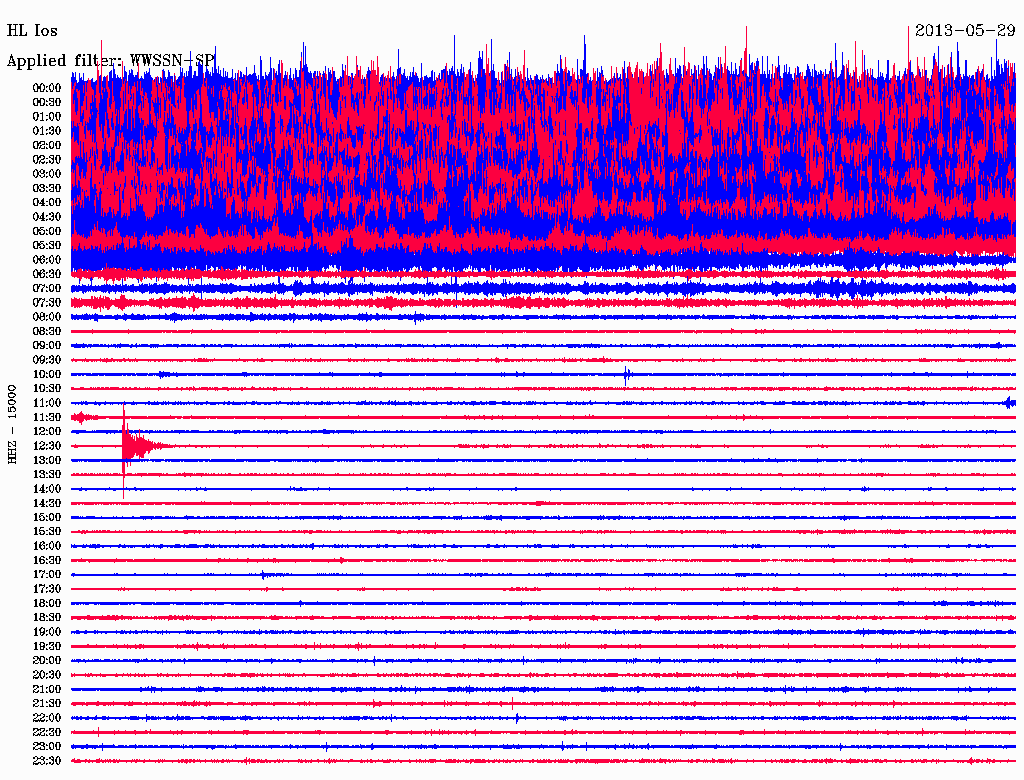The image size is (1024, 780).
Task: Select the 18:00 time label
Action: [46, 604]
